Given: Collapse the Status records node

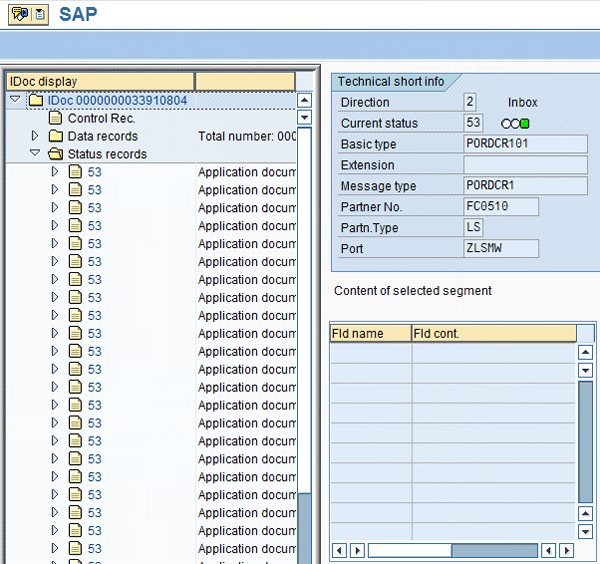Looking at the screenshot, I should coord(35,155).
